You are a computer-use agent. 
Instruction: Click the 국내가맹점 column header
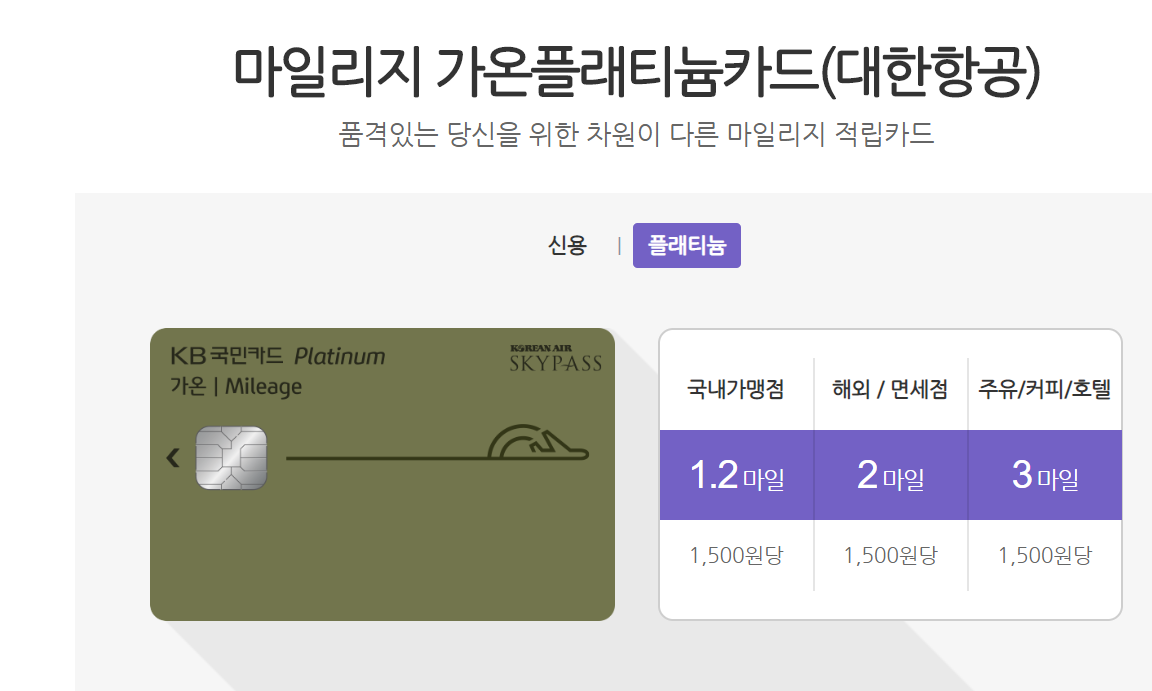tap(735, 388)
